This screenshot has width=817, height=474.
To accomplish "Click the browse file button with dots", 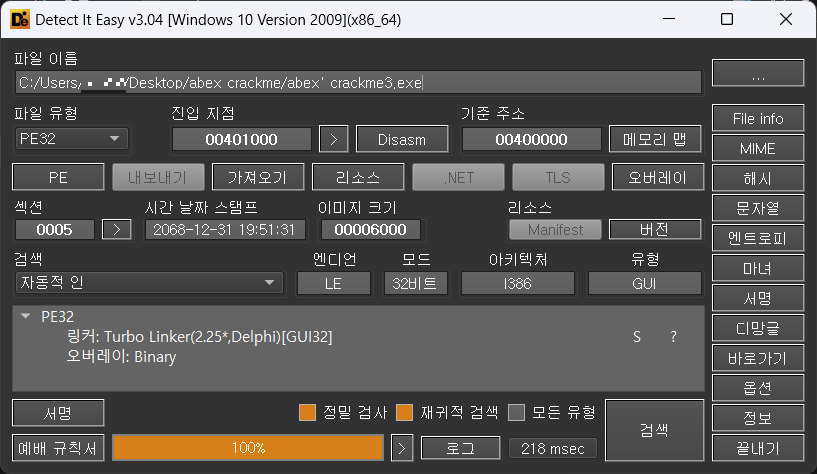I will 758,73.
